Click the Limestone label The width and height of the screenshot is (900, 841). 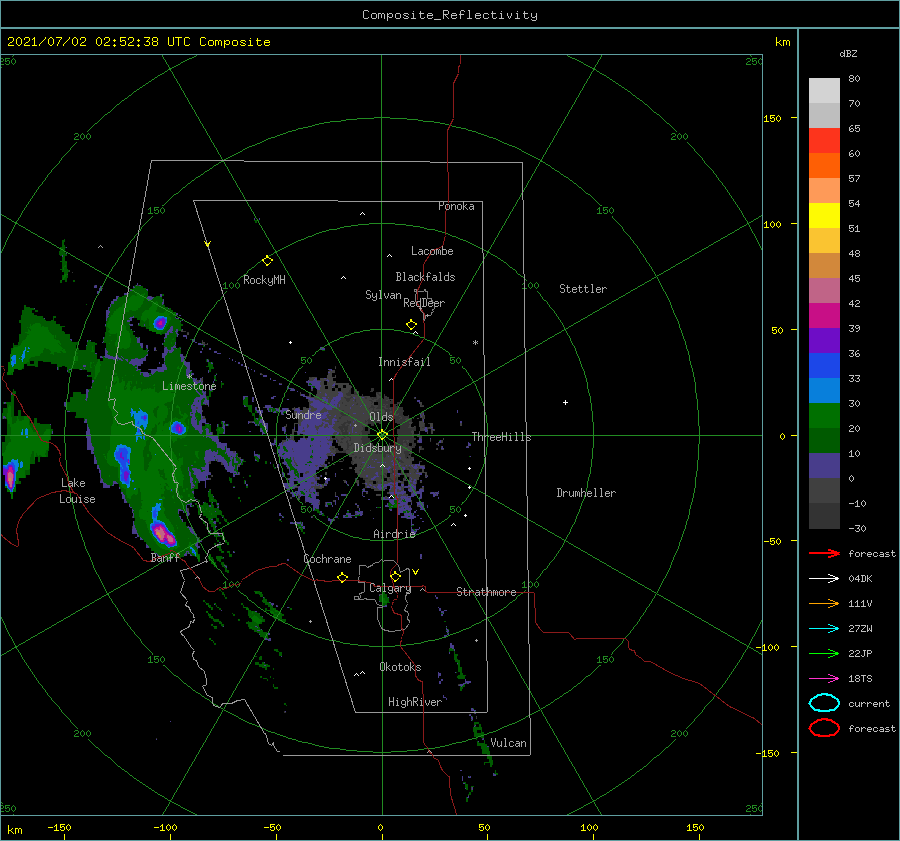pyautogui.click(x=189, y=386)
